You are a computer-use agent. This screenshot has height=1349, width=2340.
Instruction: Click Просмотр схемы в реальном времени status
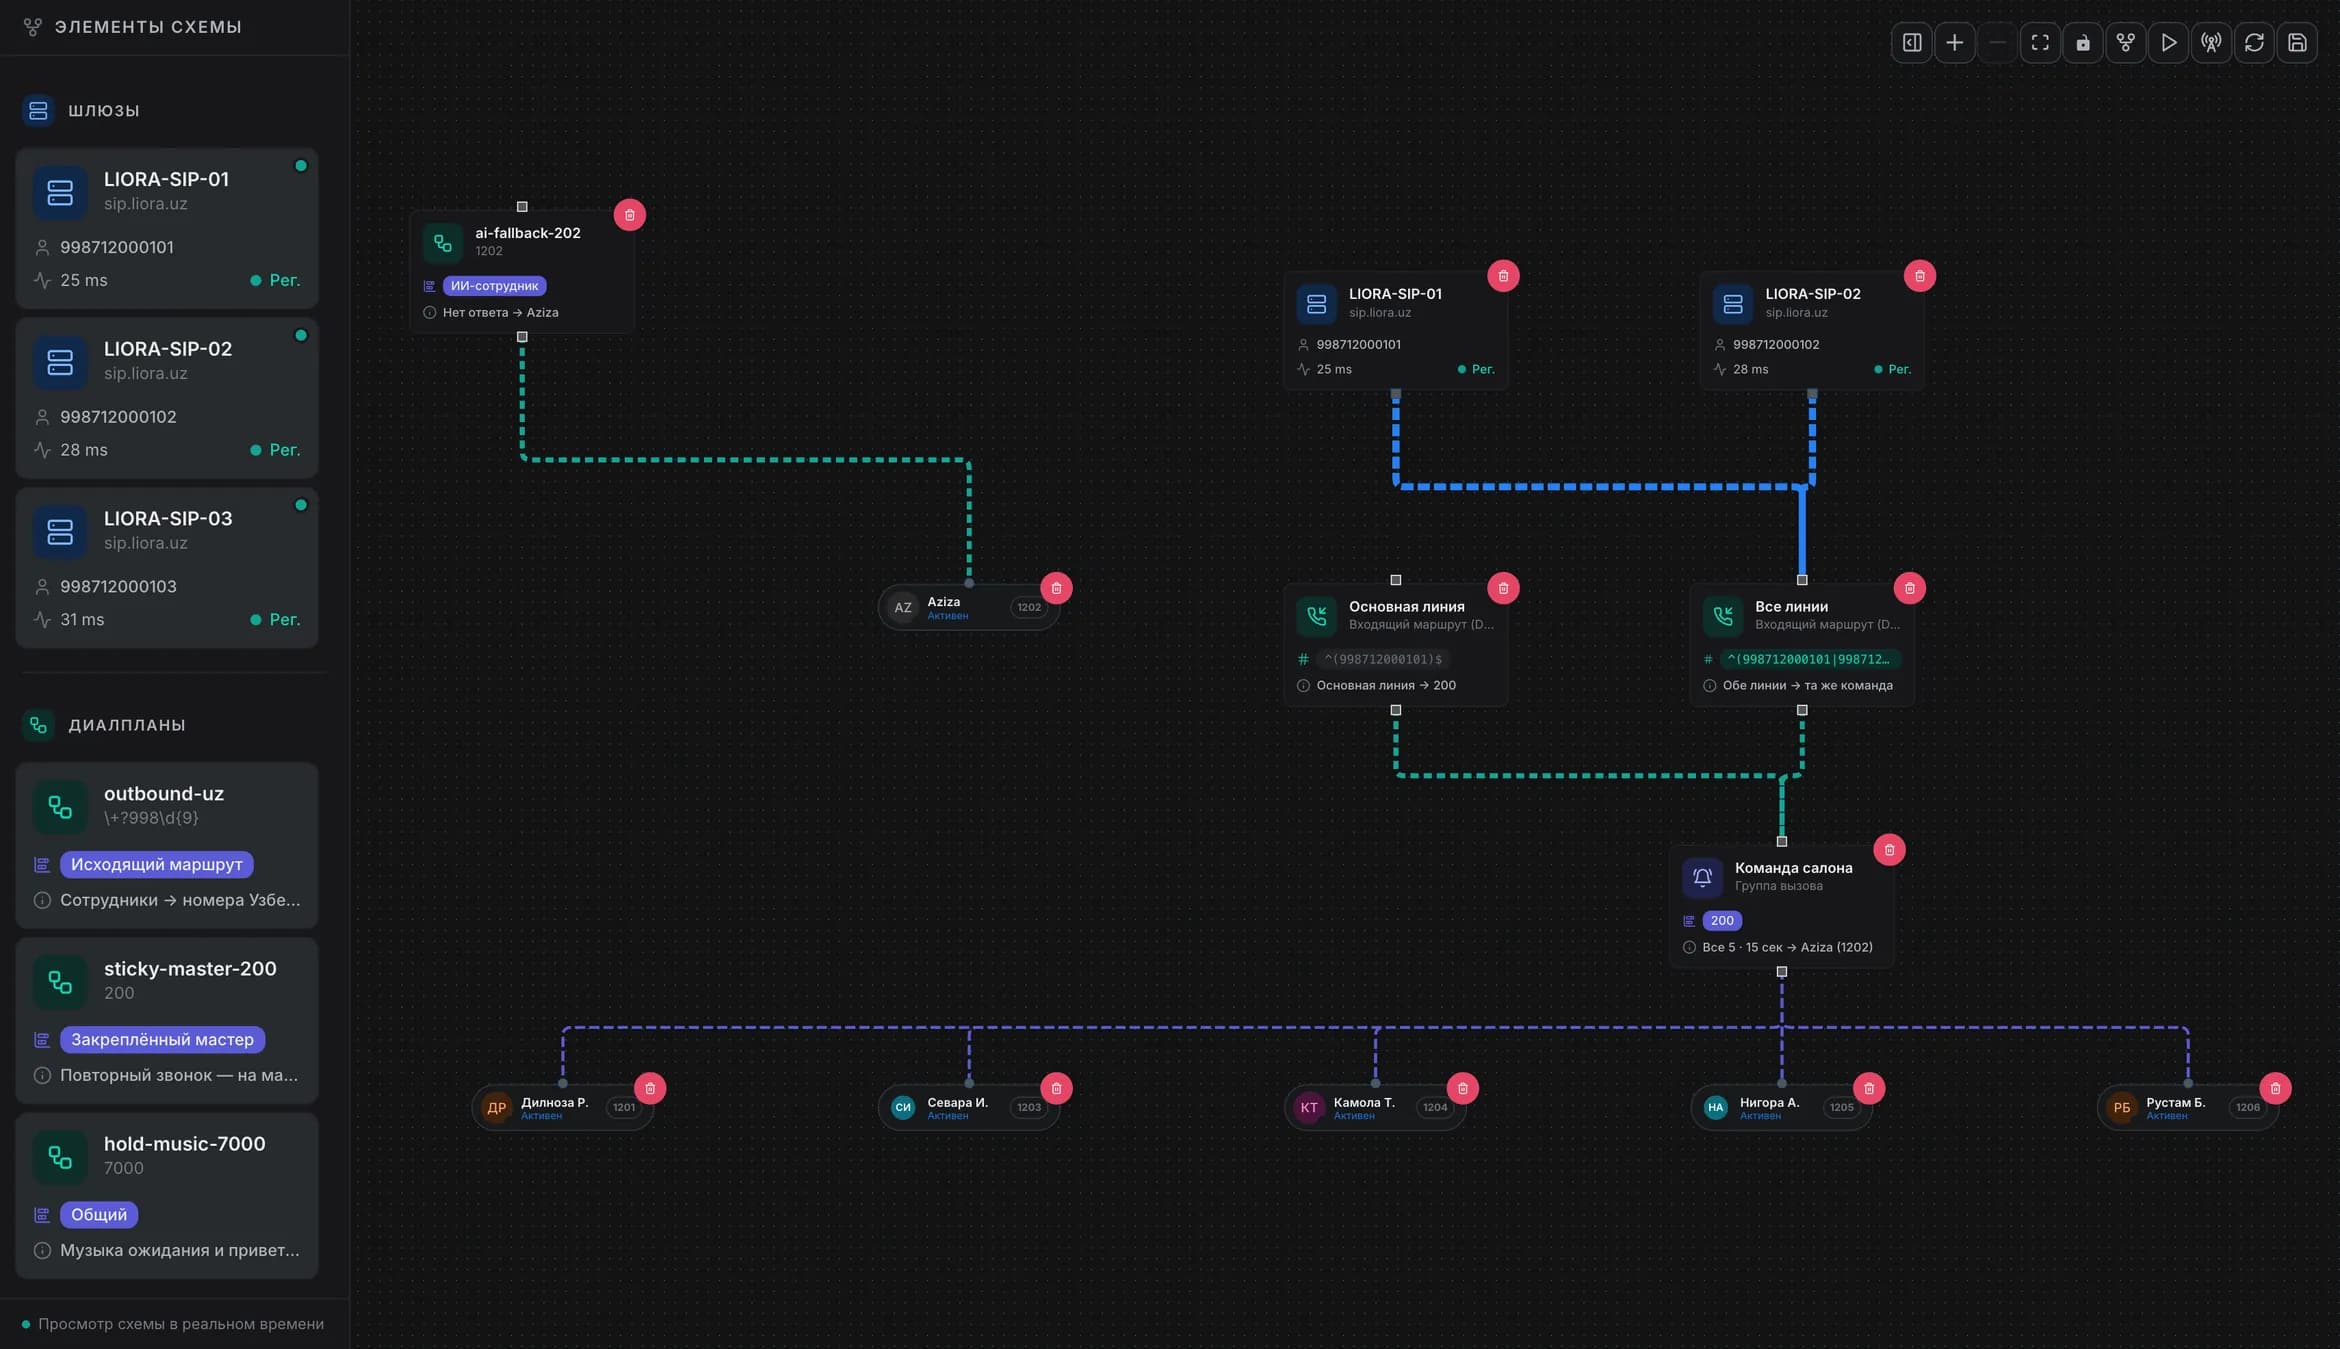pyautogui.click(x=181, y=1324)
